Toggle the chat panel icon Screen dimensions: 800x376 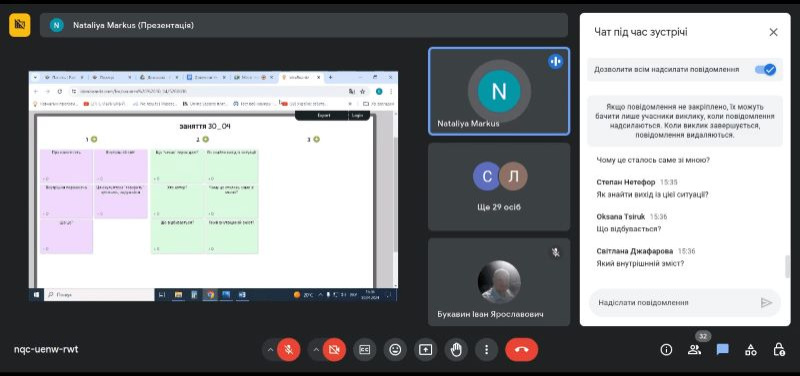click(x=722, y=349)
